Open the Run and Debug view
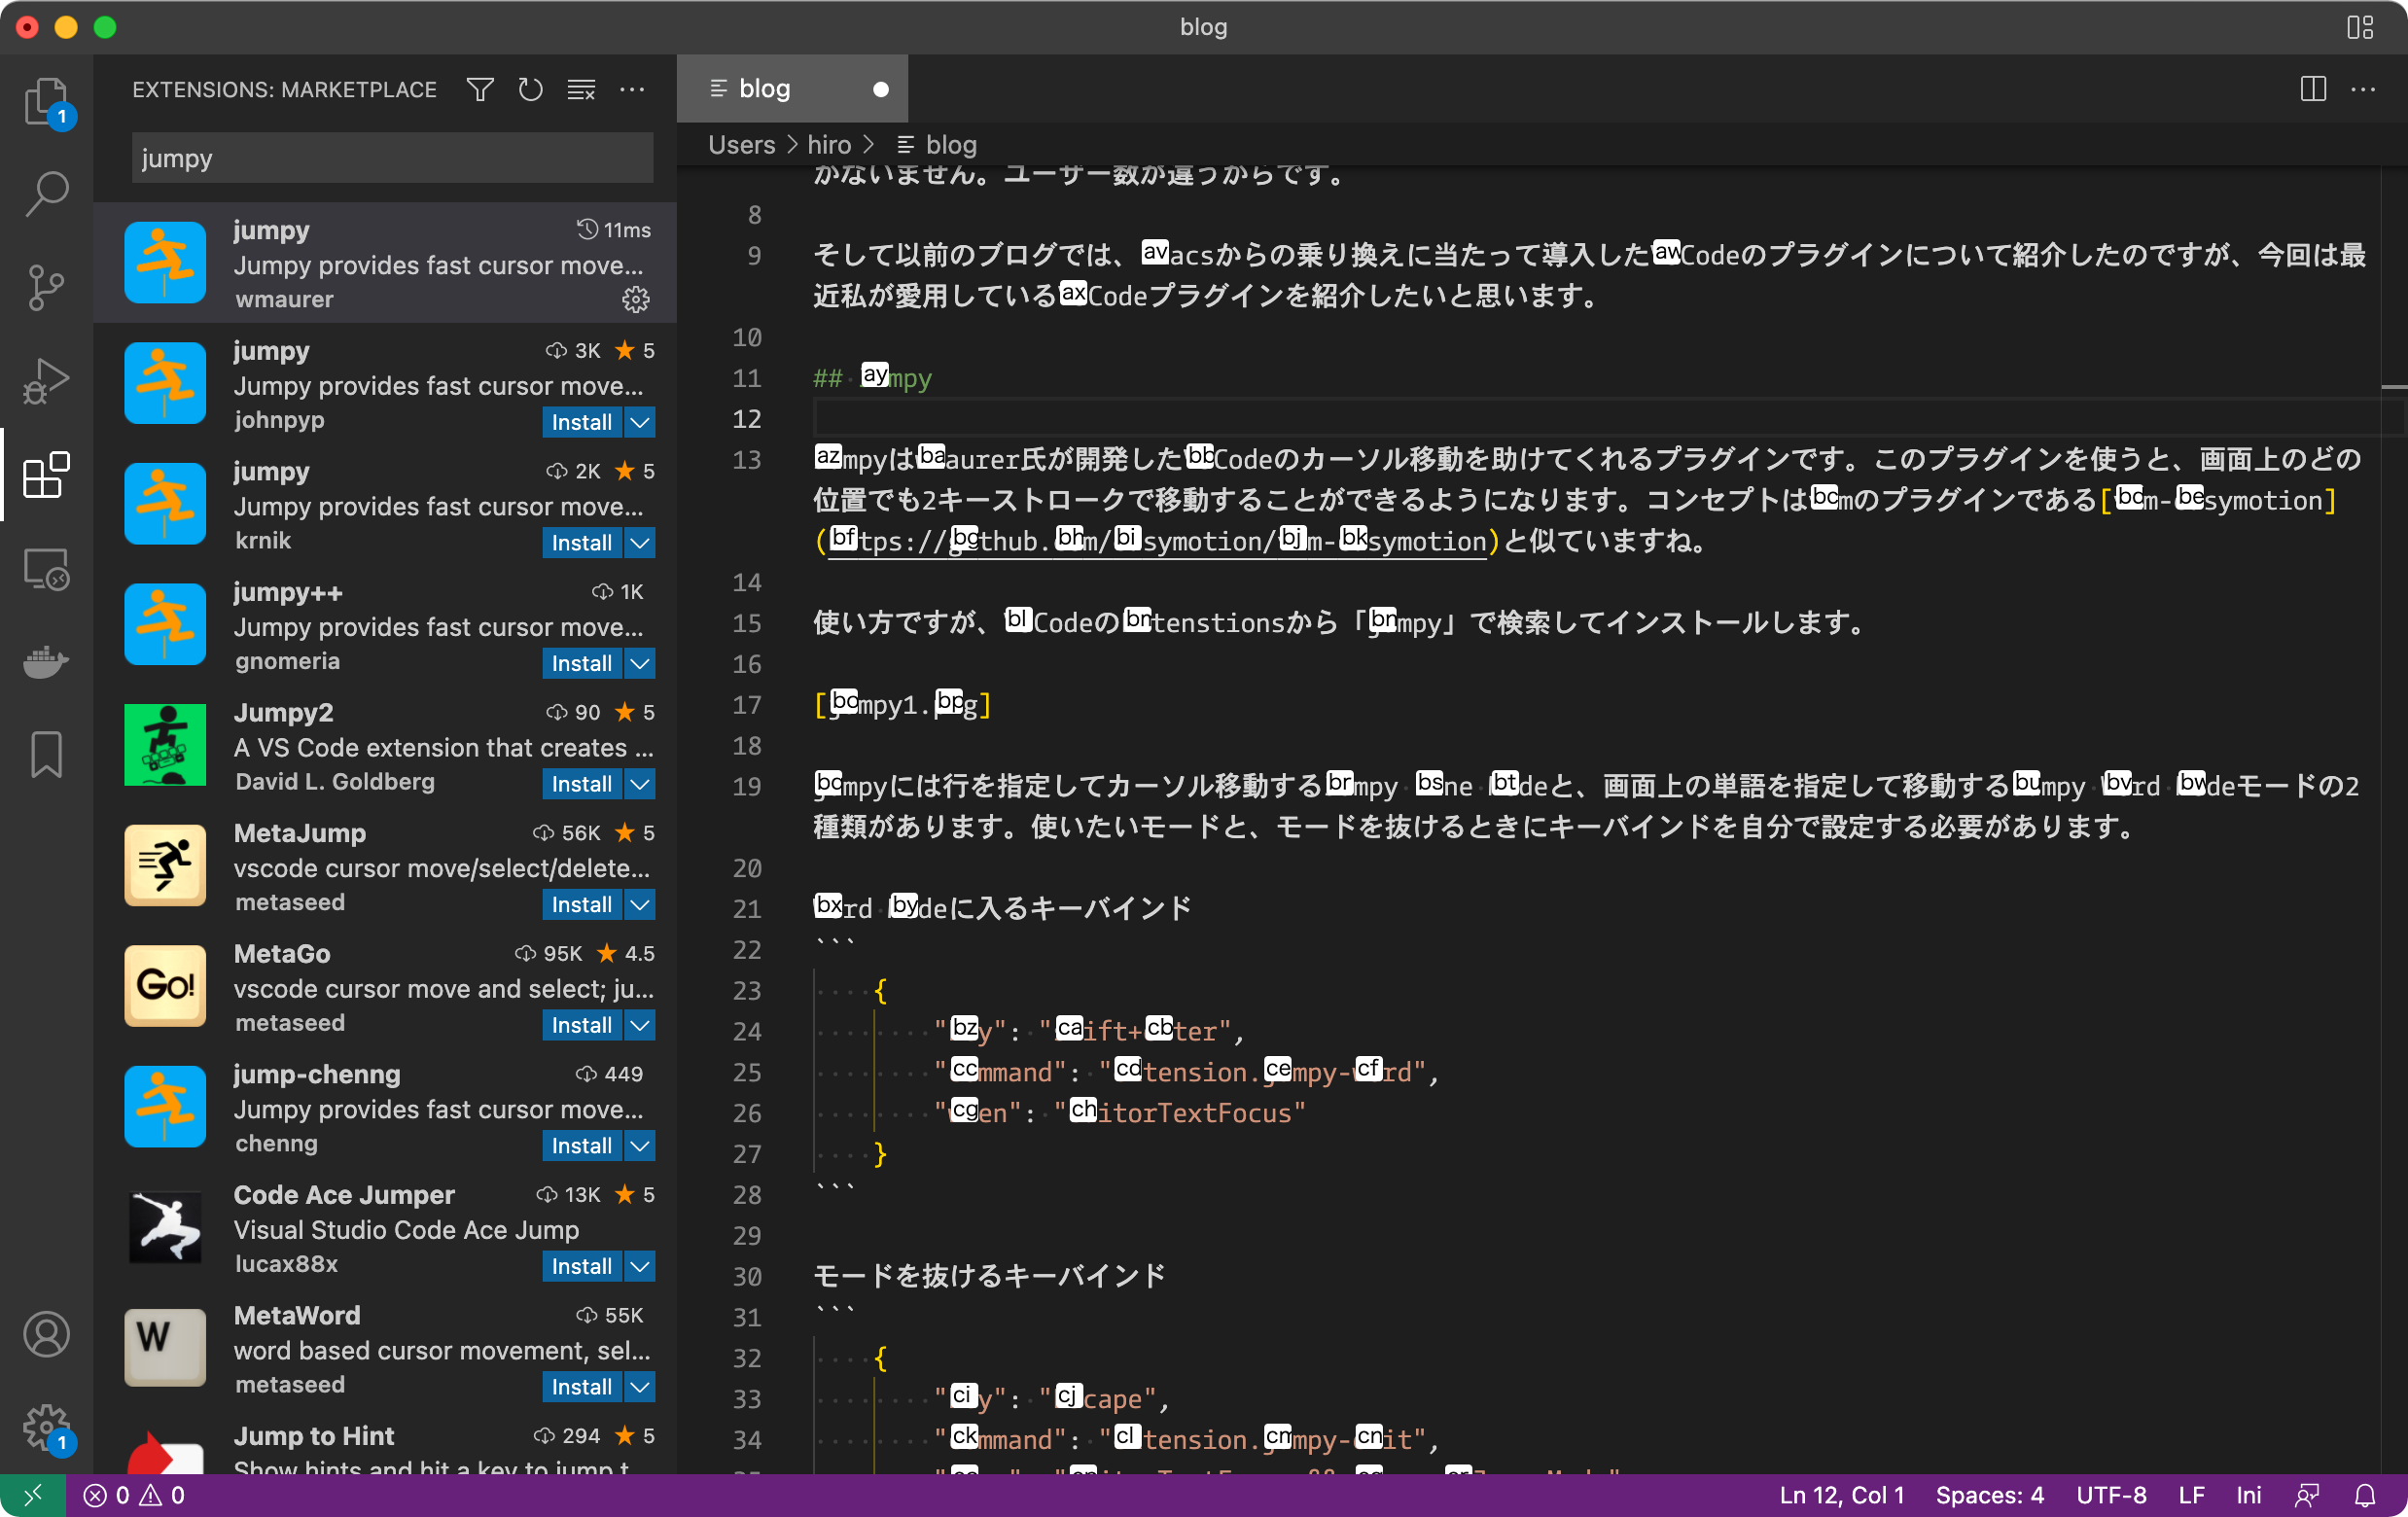 coord(46,382)
